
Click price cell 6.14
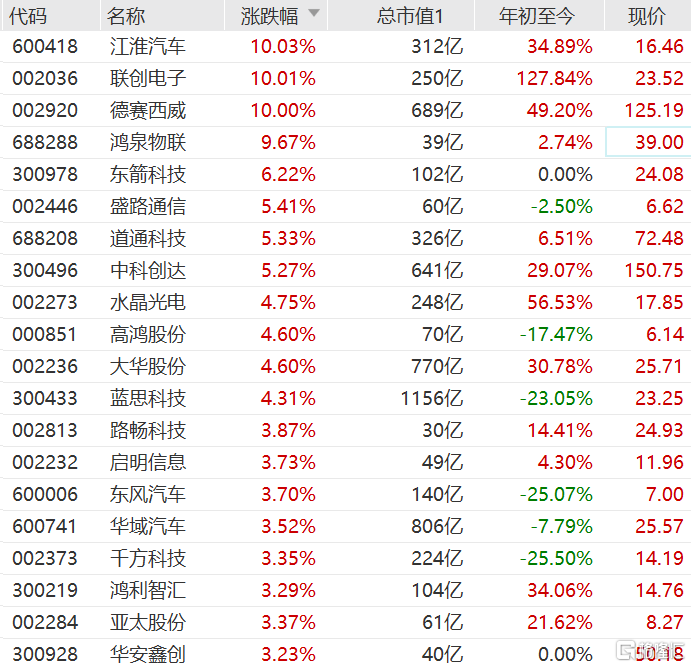(665, 334)
